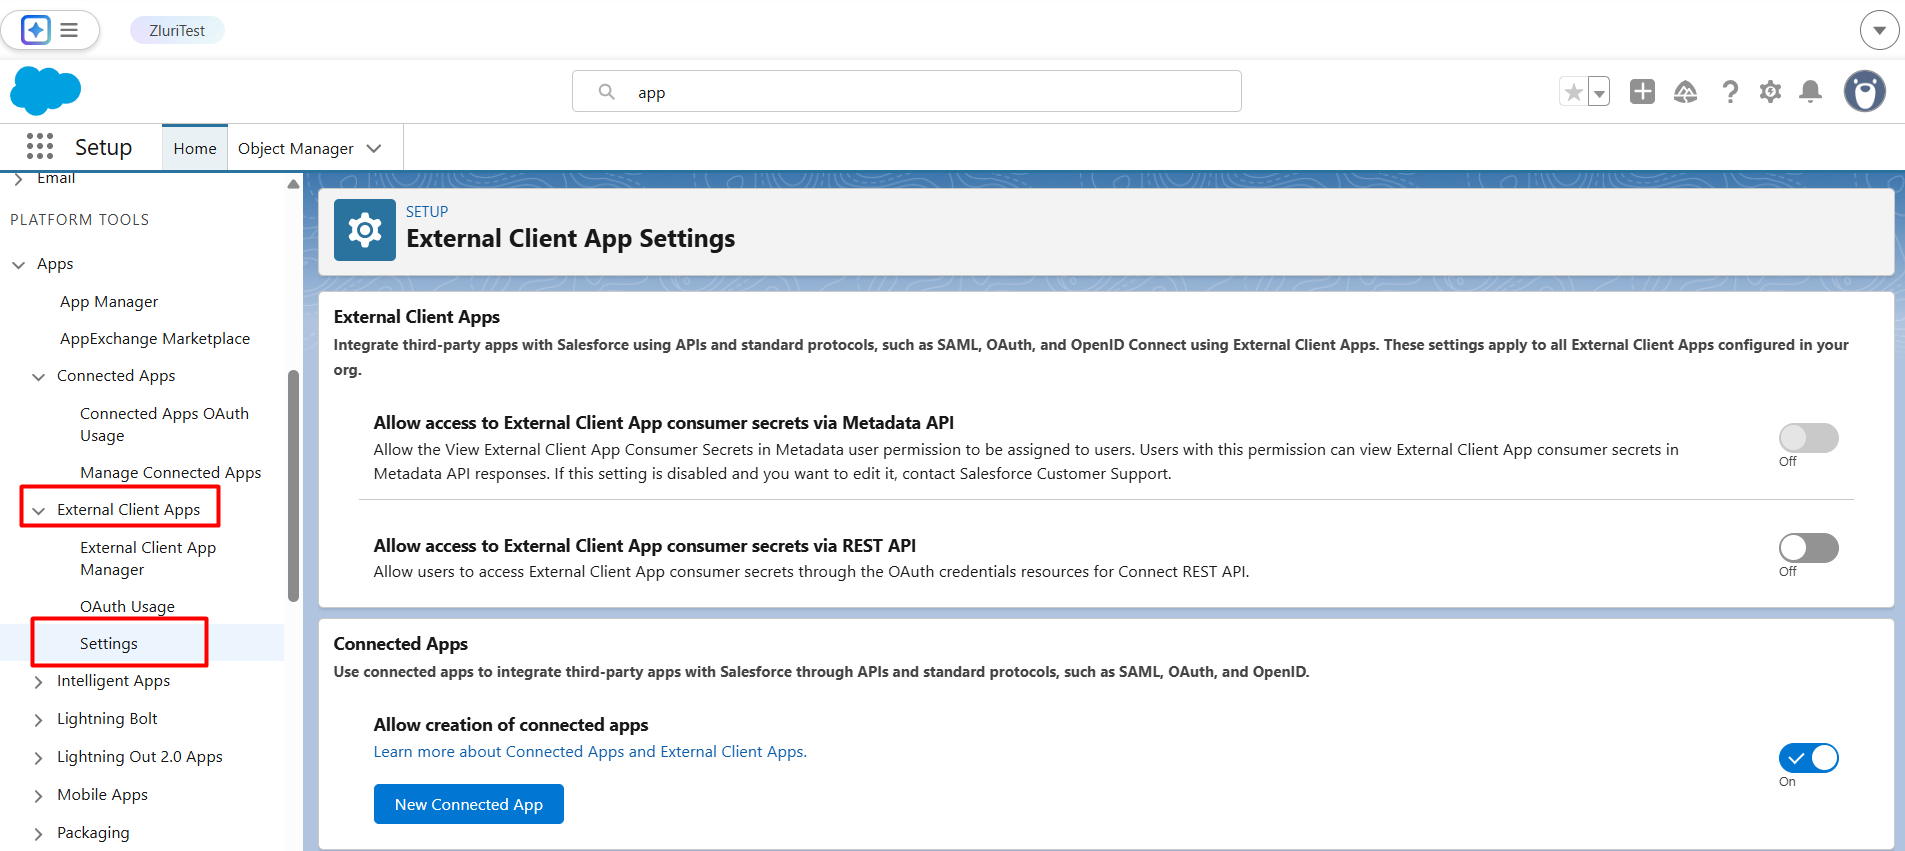Open OAuth Usage under External Client Apps
The width and height of the screenshot is (1905, 851).
tap(127, 606)
